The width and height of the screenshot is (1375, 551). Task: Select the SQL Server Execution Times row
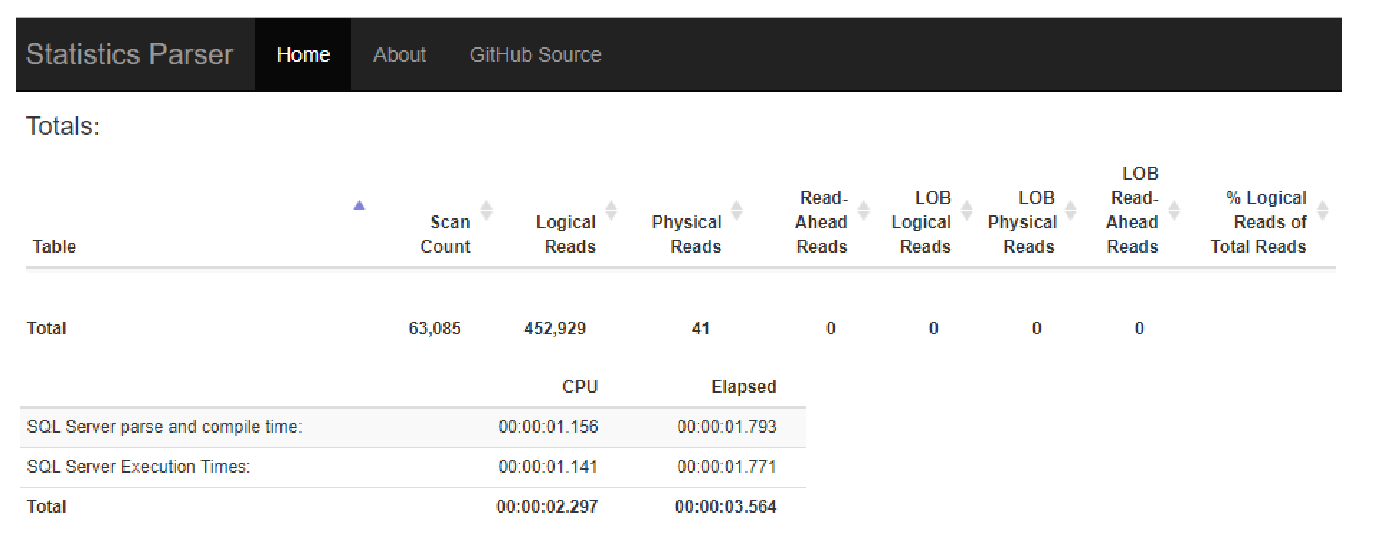tap(138, 467)
